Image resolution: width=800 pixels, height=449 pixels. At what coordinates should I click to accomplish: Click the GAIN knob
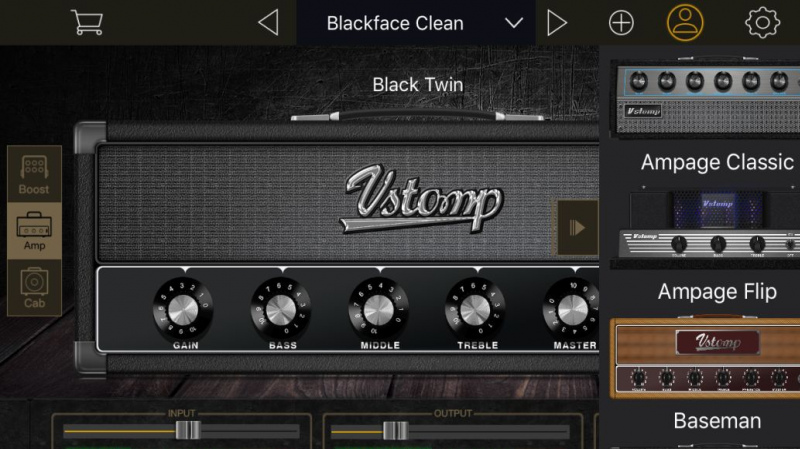[183, 308]
